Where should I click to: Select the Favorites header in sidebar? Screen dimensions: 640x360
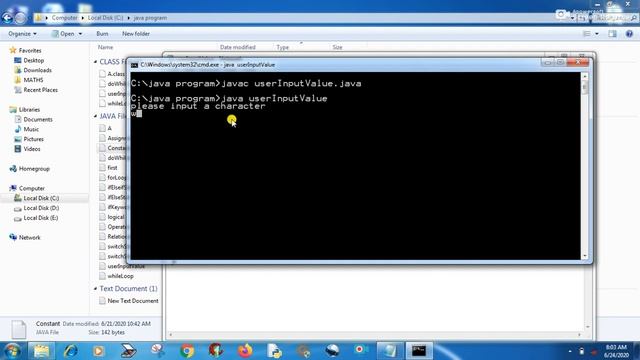(30, 51)
